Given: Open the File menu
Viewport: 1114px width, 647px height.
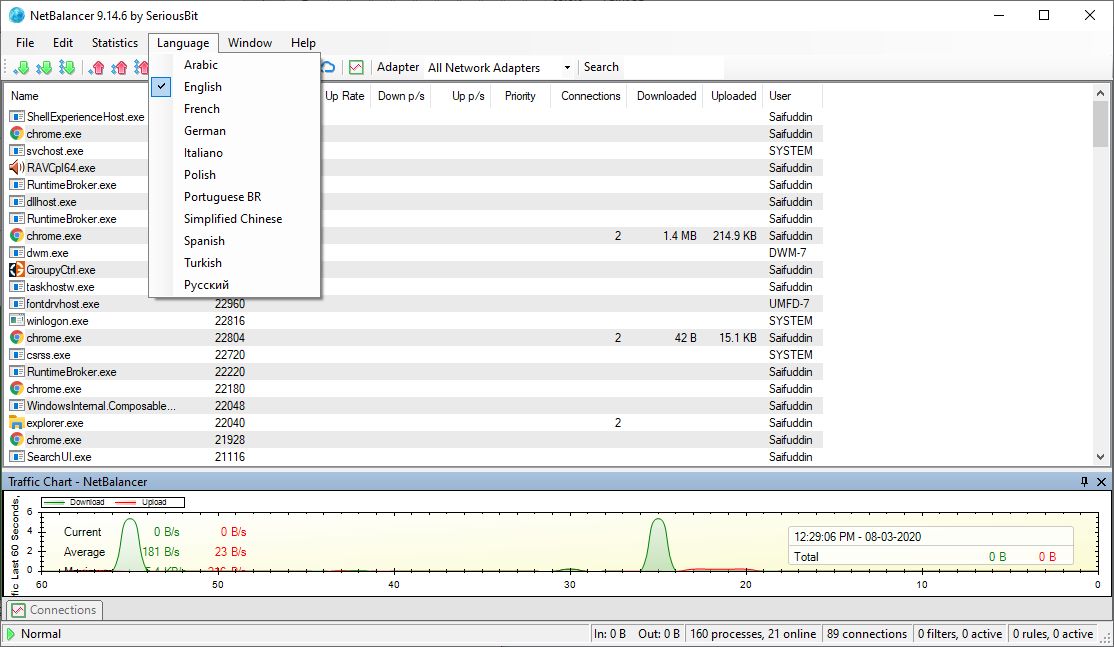Looking at the screenshot, I should pos(25,43).
